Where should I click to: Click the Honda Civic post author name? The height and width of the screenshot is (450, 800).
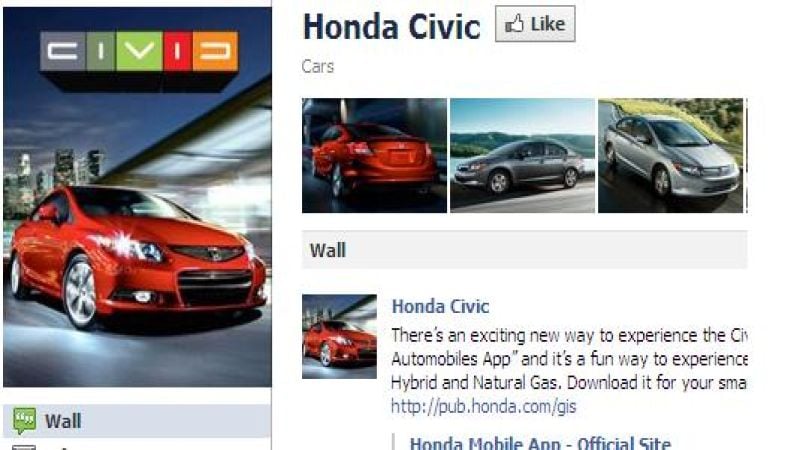440,306
